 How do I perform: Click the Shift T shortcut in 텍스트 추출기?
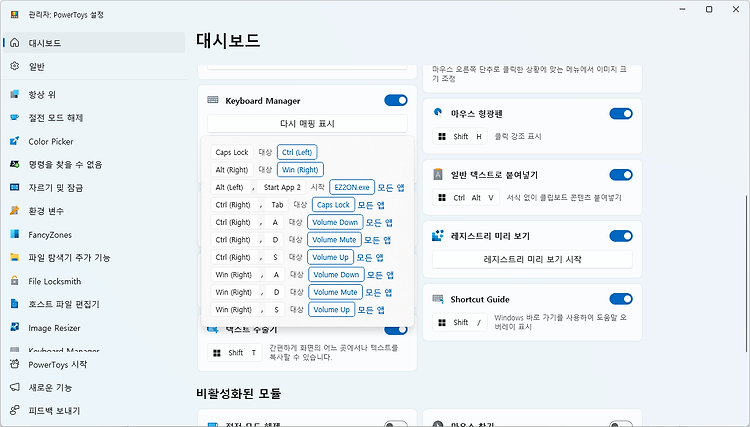point(235,353)
